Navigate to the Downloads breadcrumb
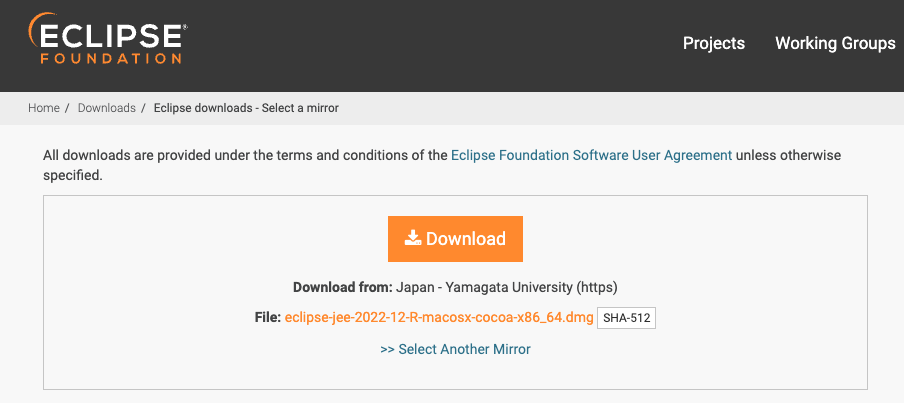Screen dimensions: 904x403 tap(106, 108)
